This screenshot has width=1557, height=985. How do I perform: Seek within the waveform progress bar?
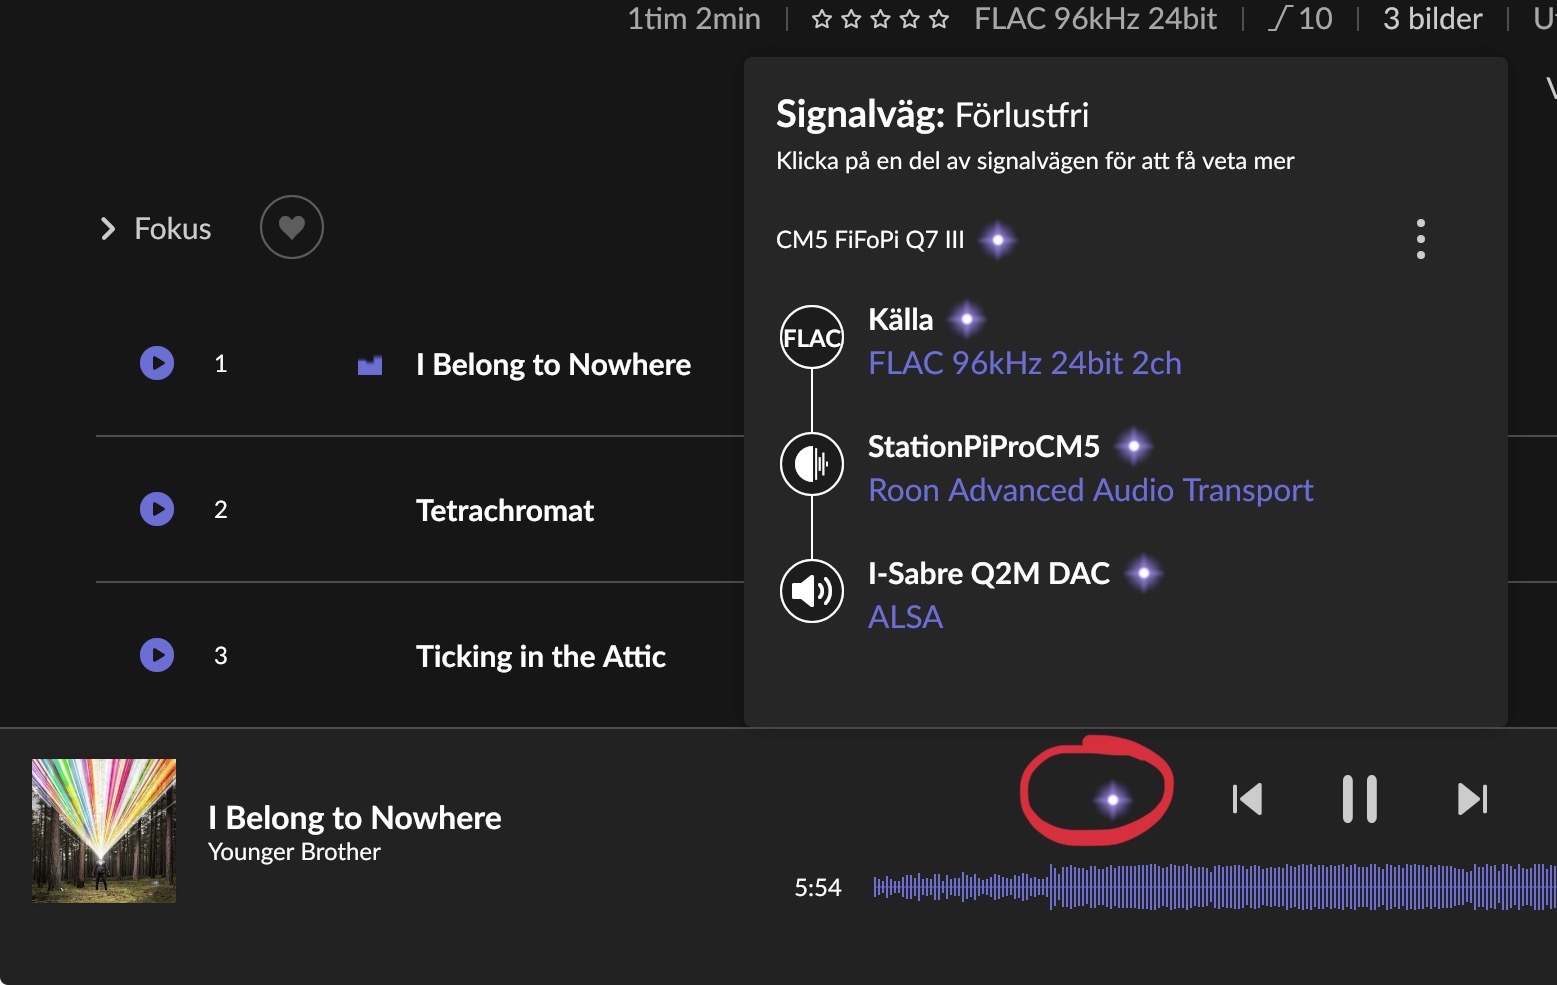[x=1214, y=887]
